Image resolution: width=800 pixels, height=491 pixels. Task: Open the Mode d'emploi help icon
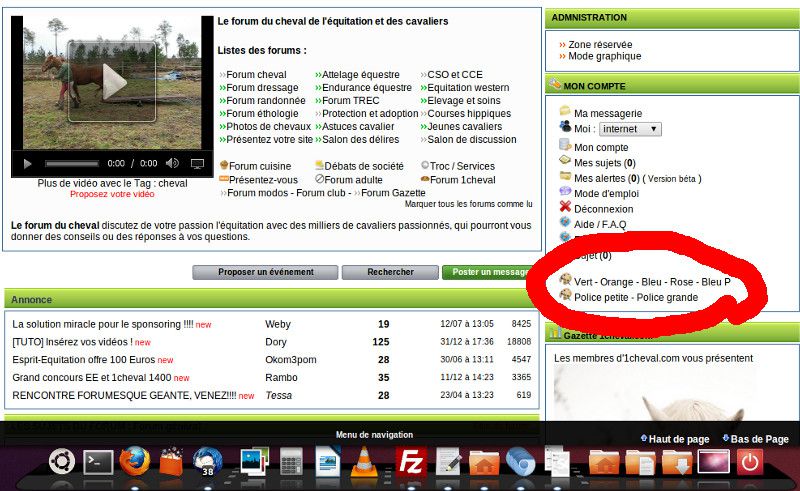(x=565, y=192)
